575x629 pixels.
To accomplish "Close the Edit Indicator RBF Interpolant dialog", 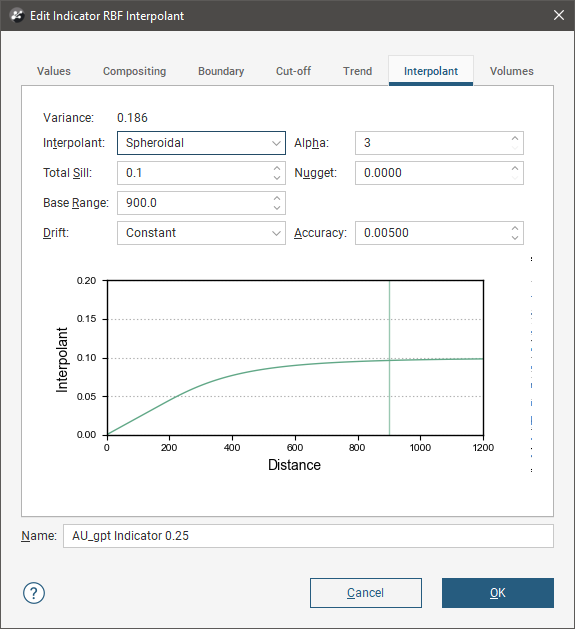I will pos(559,15).
